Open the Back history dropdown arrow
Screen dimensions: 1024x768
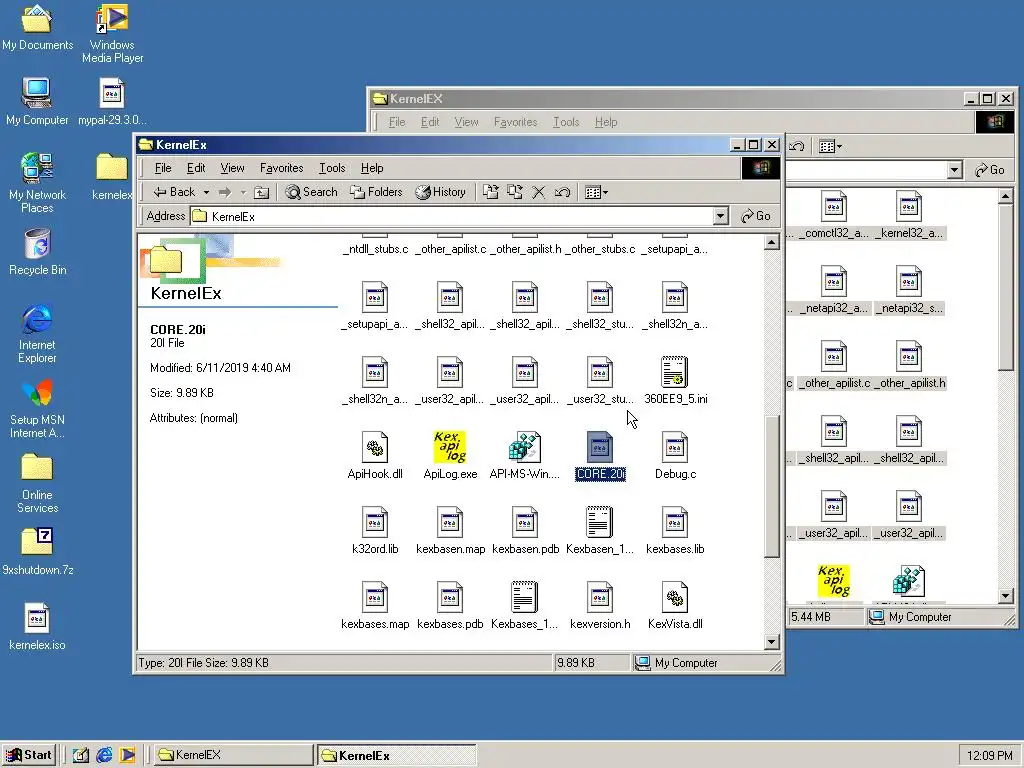click(206, 192)
